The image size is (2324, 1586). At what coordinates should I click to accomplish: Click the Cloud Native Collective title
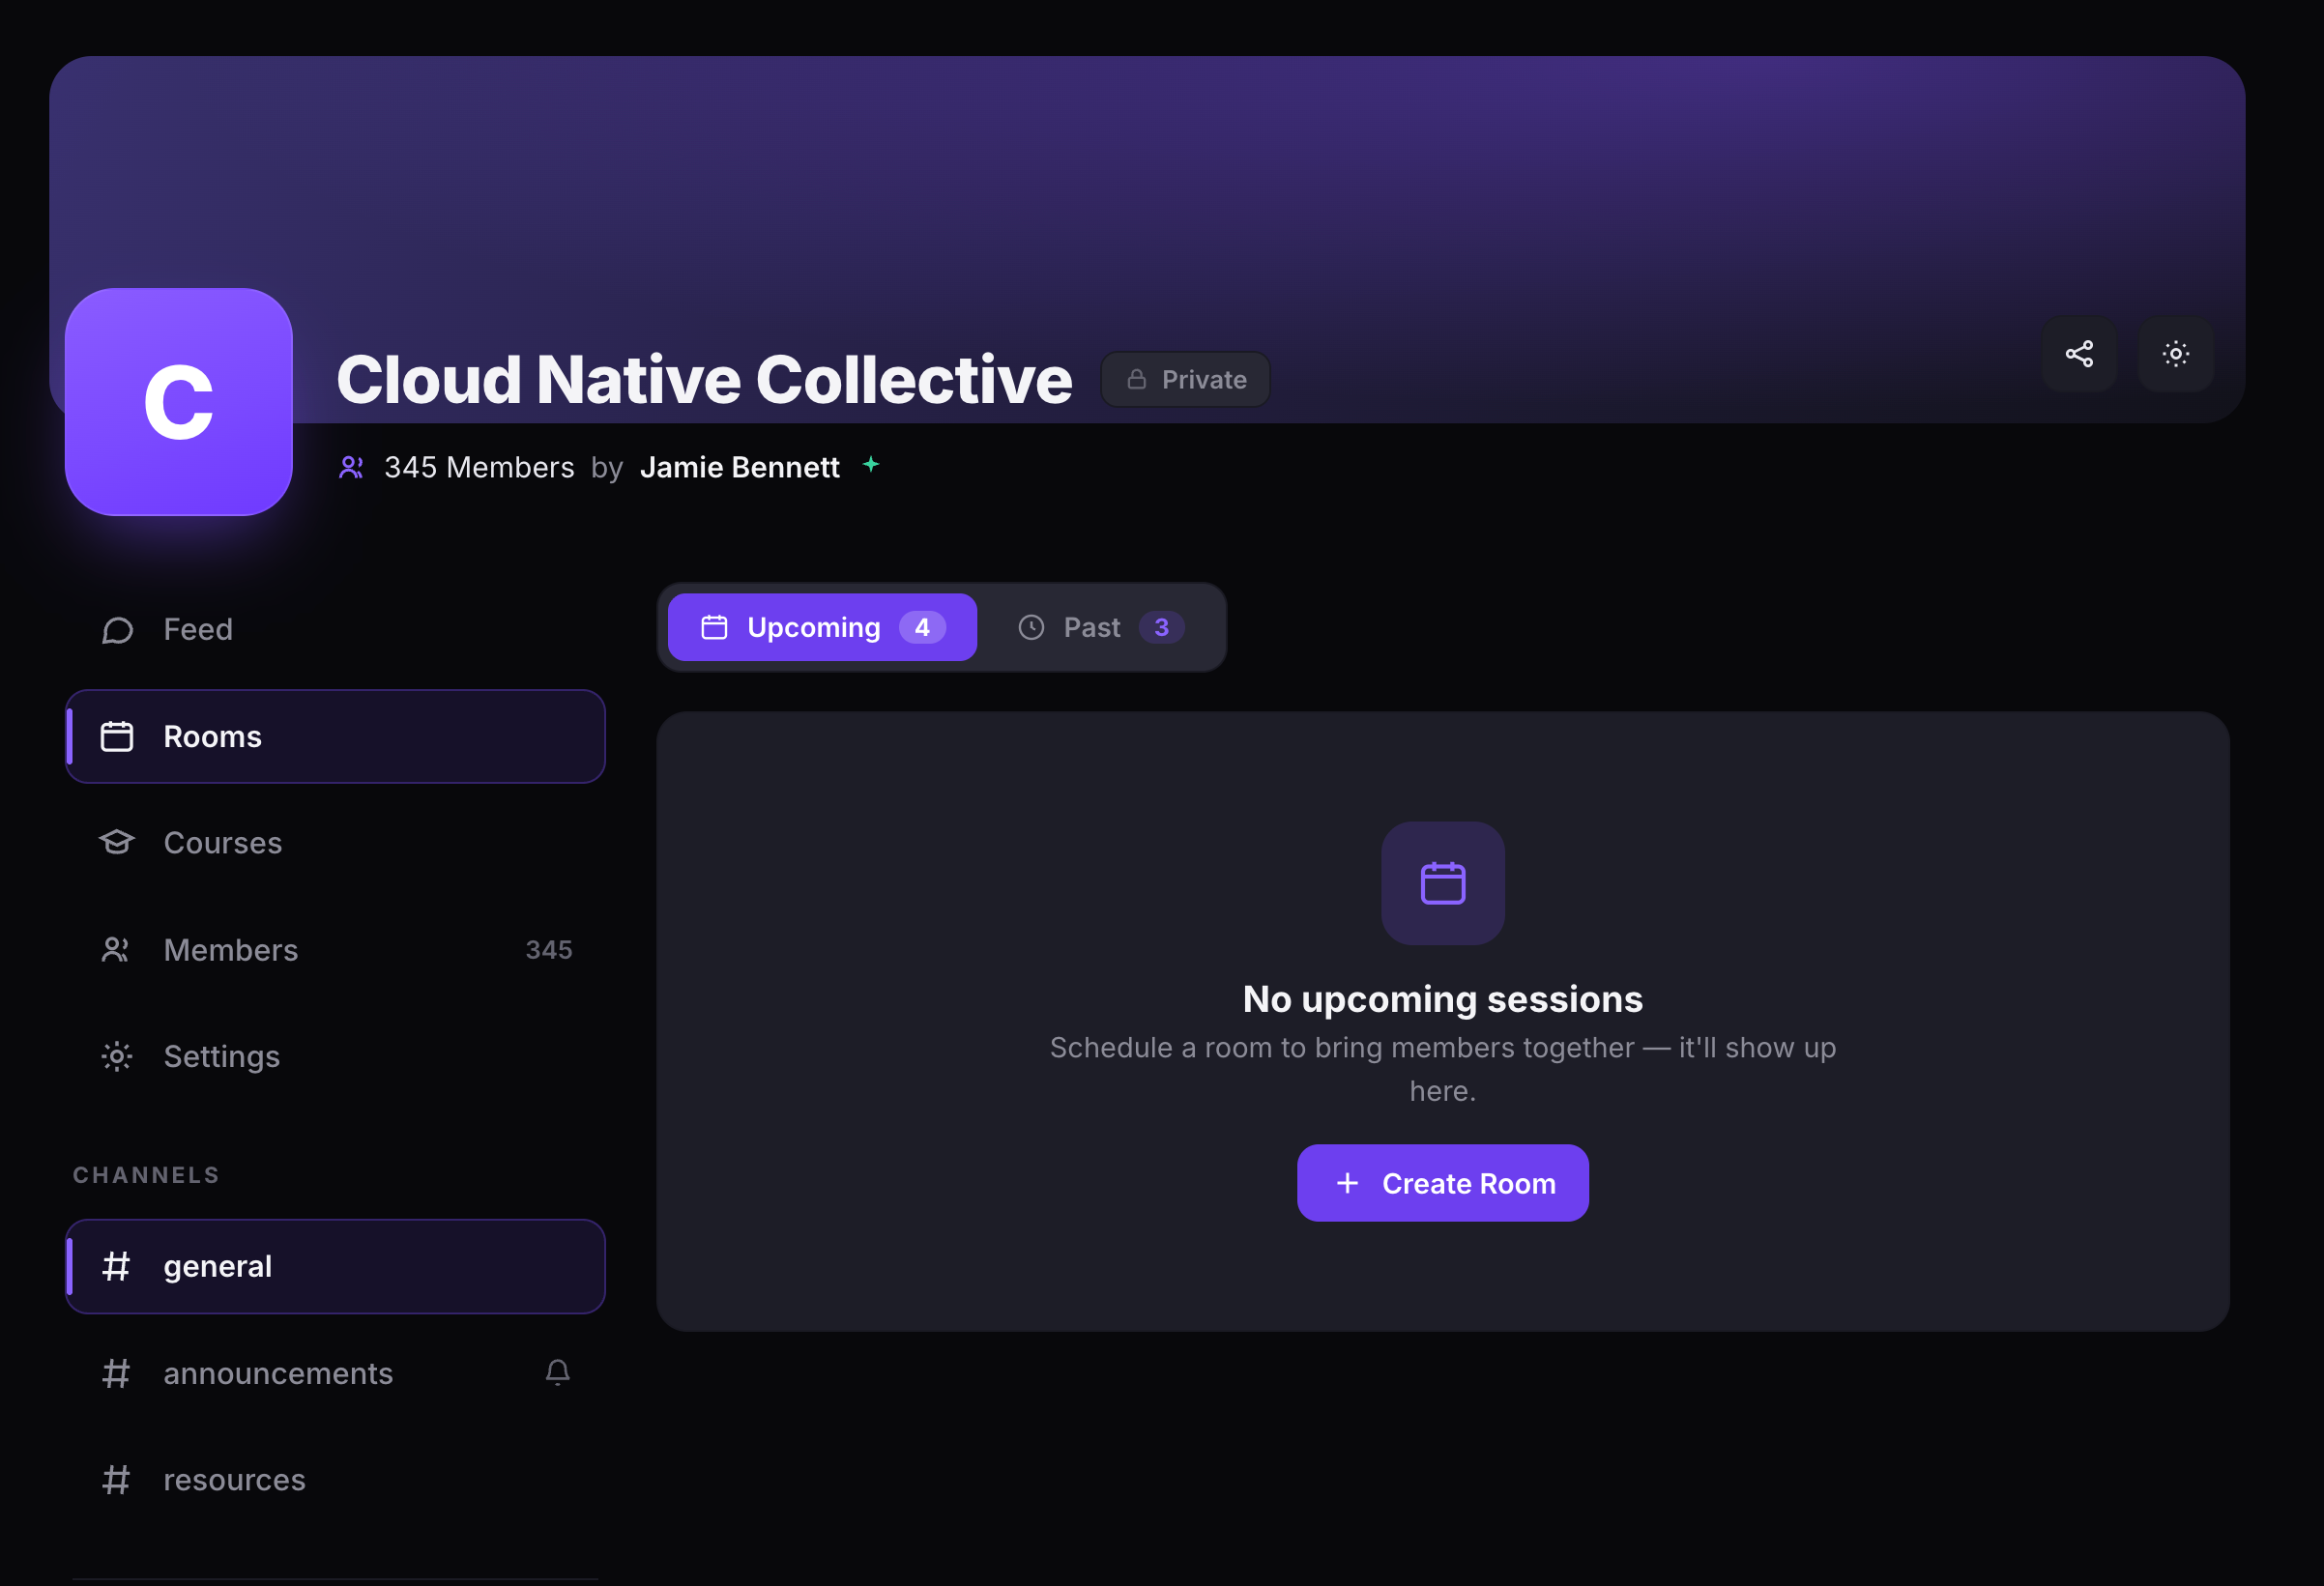704,380
